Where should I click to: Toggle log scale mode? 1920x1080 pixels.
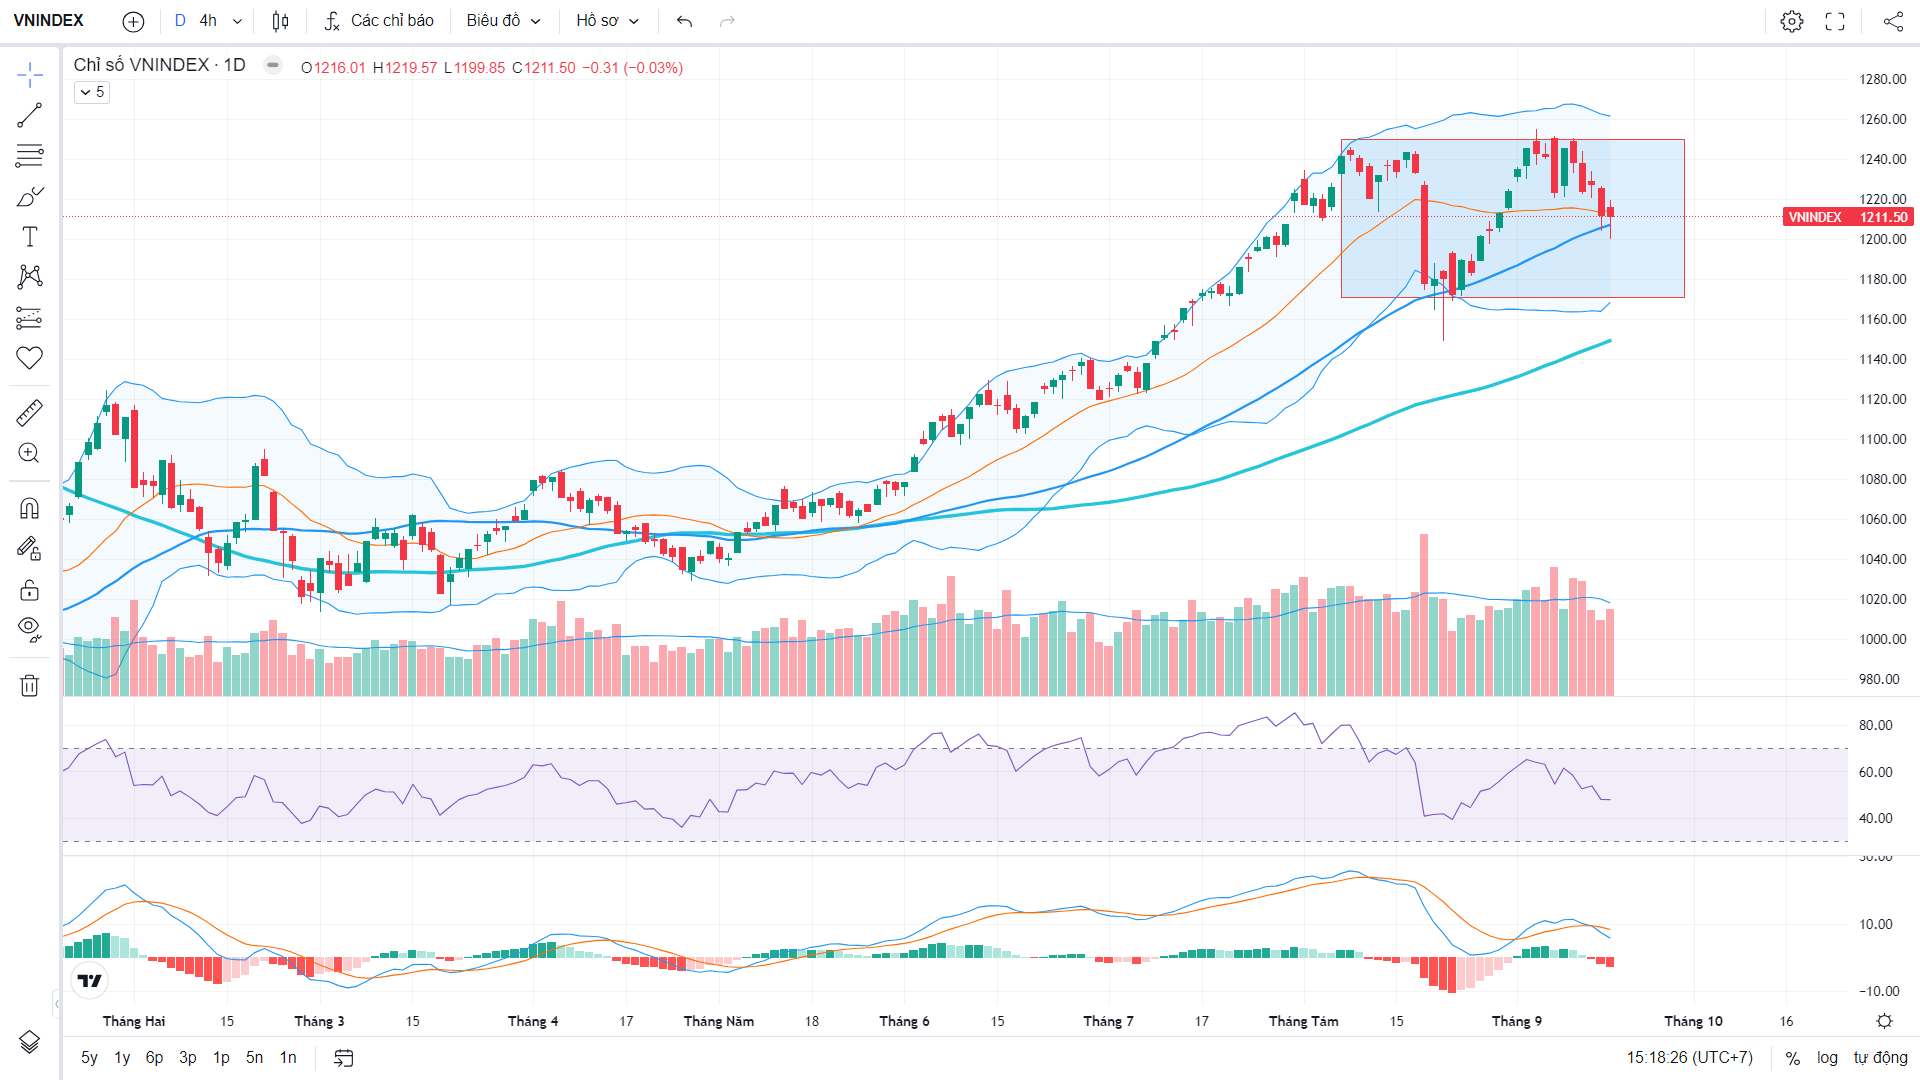click(1827, 1058)
